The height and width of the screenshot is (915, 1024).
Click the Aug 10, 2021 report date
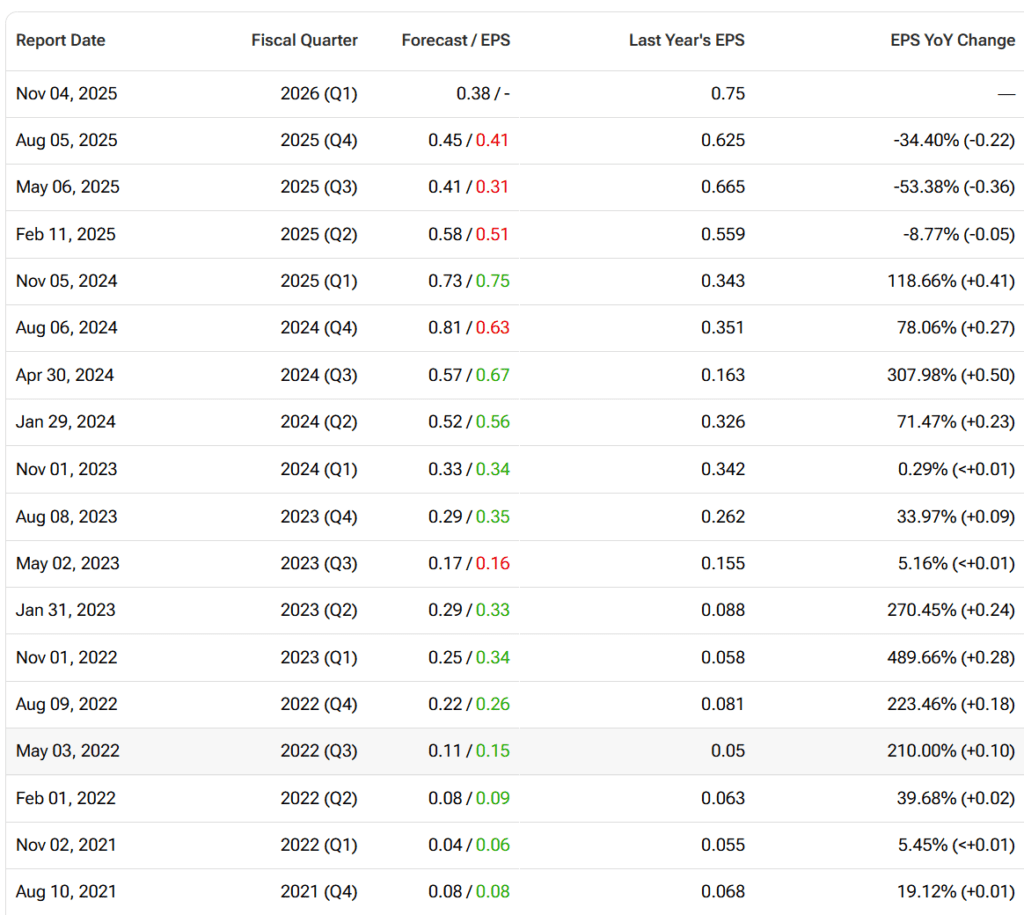[x=66, y=892]
